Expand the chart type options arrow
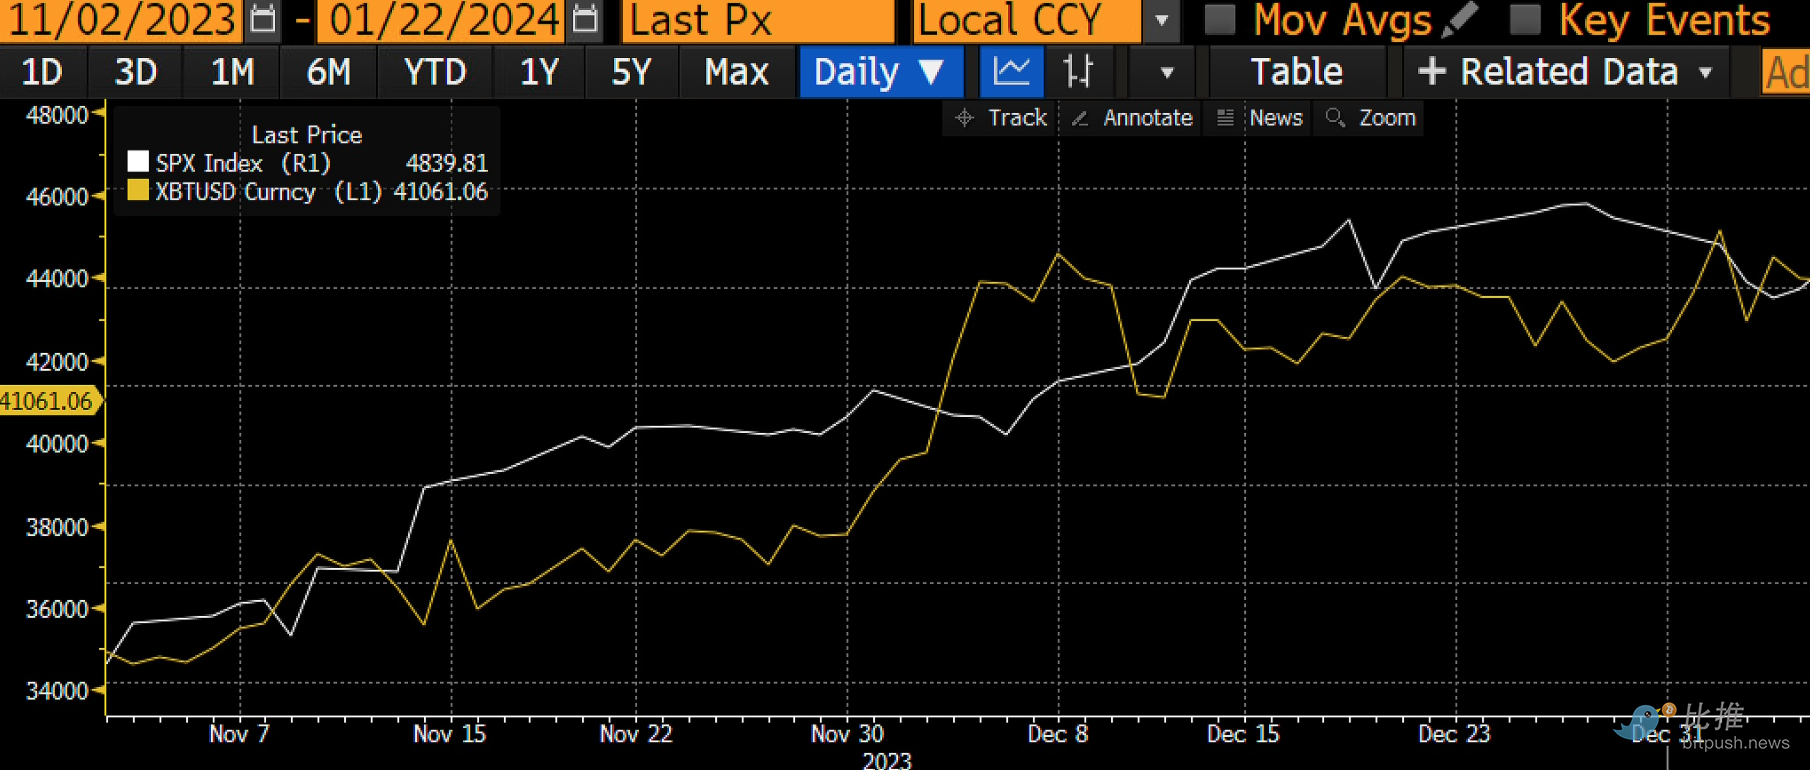 pos(1166,72)
